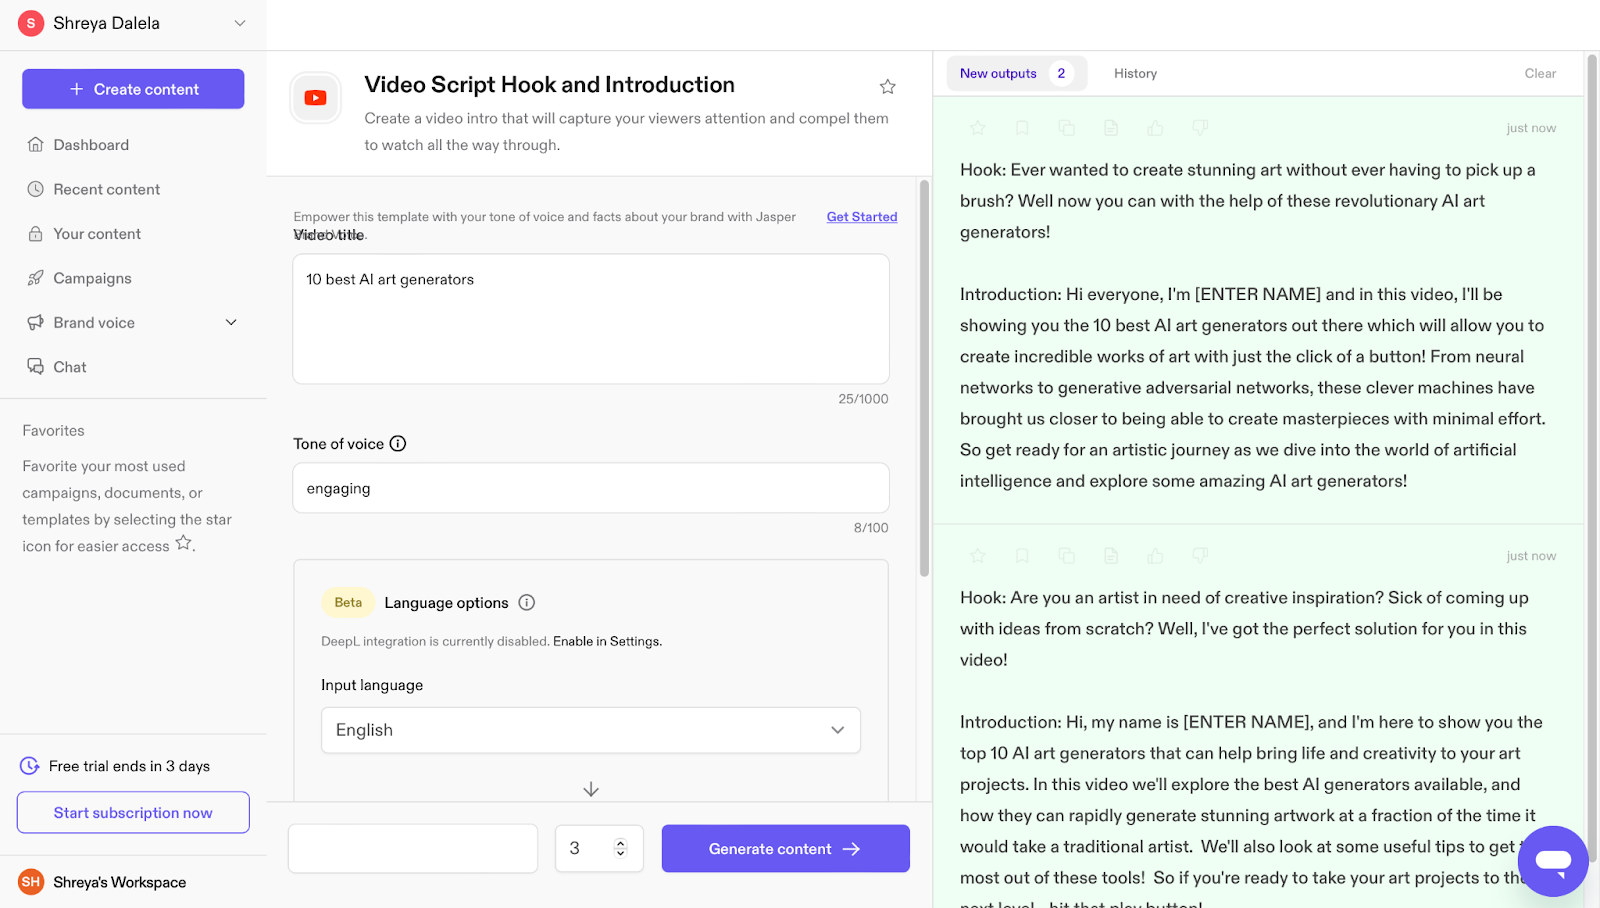Open Dashboard from the sidebar

click(91, 145)
